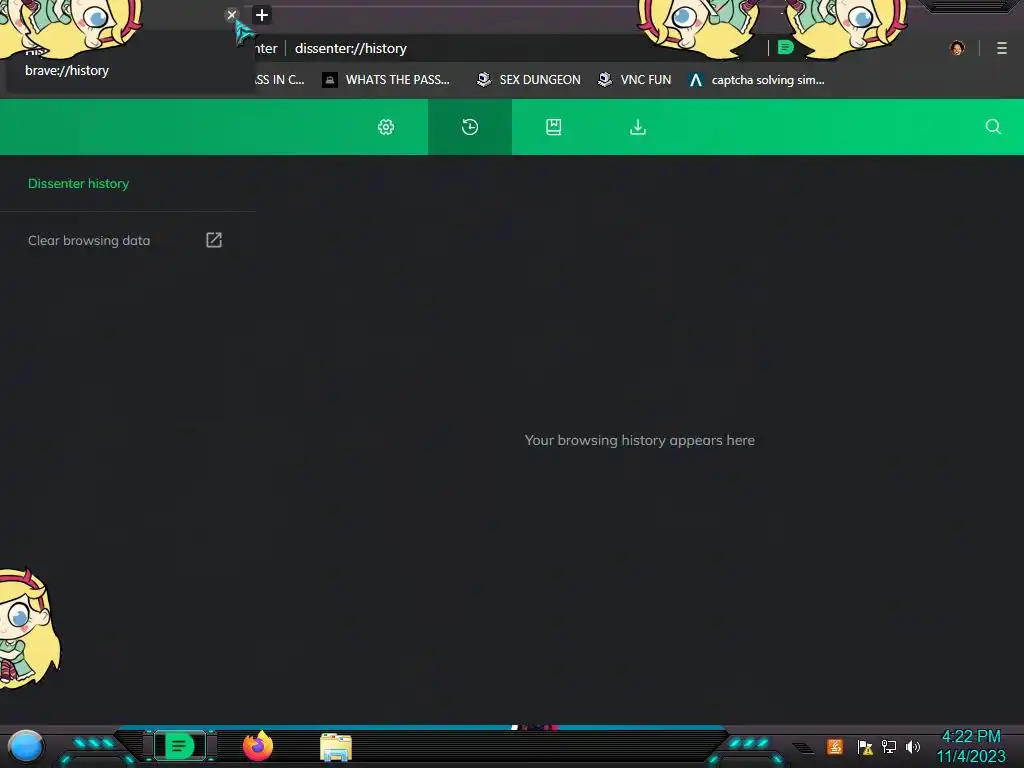Click the Start orb on taskbar
The width and height of the screenshot is (1024, 768).
point(25,746)
